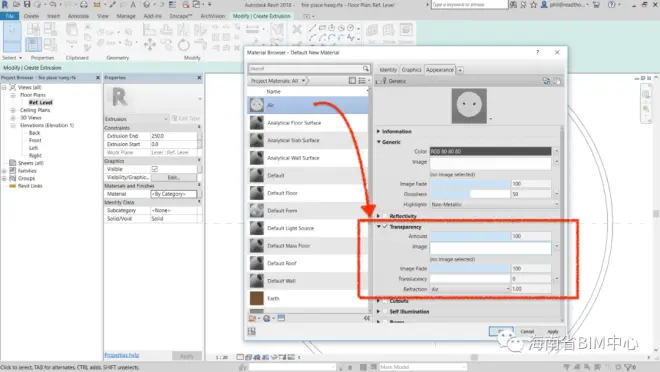This screenshot has height=372, width=660.
Task: Click the Save icon in quick access toolbar
Action: coord(27,5)
